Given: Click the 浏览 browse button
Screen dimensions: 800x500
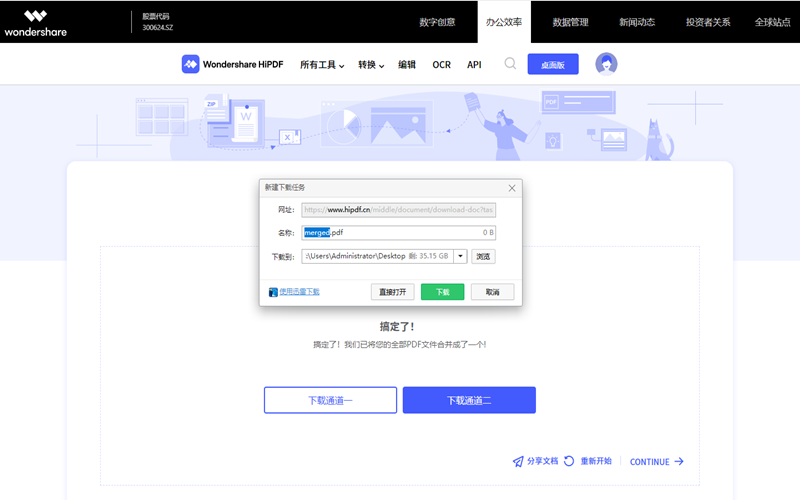Looking at the screenshot, I should click(483, 256).
